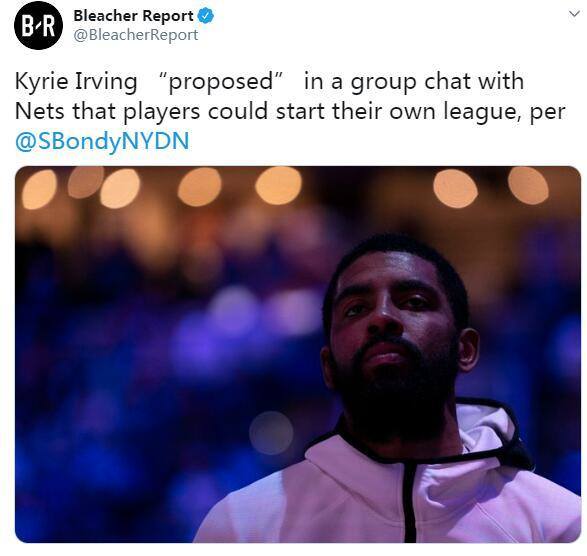Viewport: 587px width, 556px height.
Task: Open the @SBondyNYDN mention link
Action: 102,141
